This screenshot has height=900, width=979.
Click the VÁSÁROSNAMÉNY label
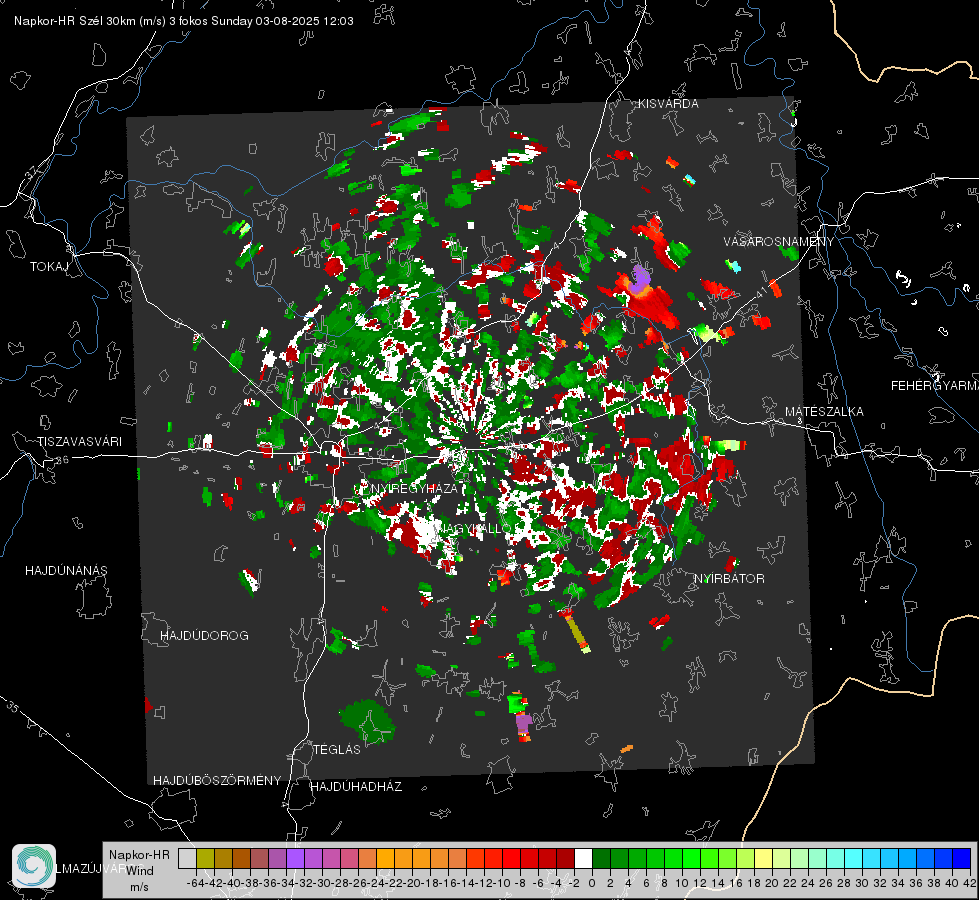pyautogui.click(x=779, y=242)
